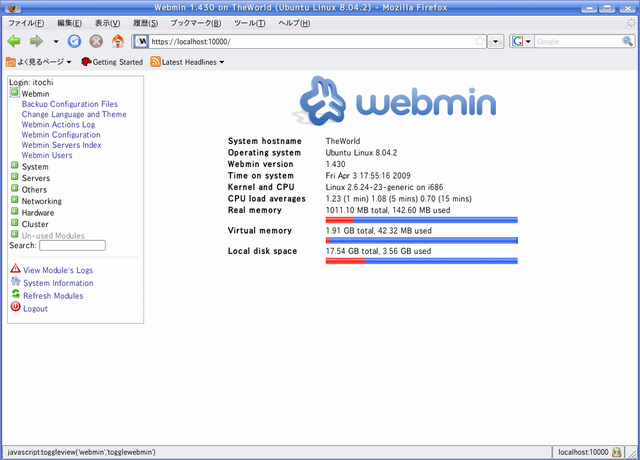Expand the Others category
This screenshot has width=640, height=460.
(x=15, y=188)
